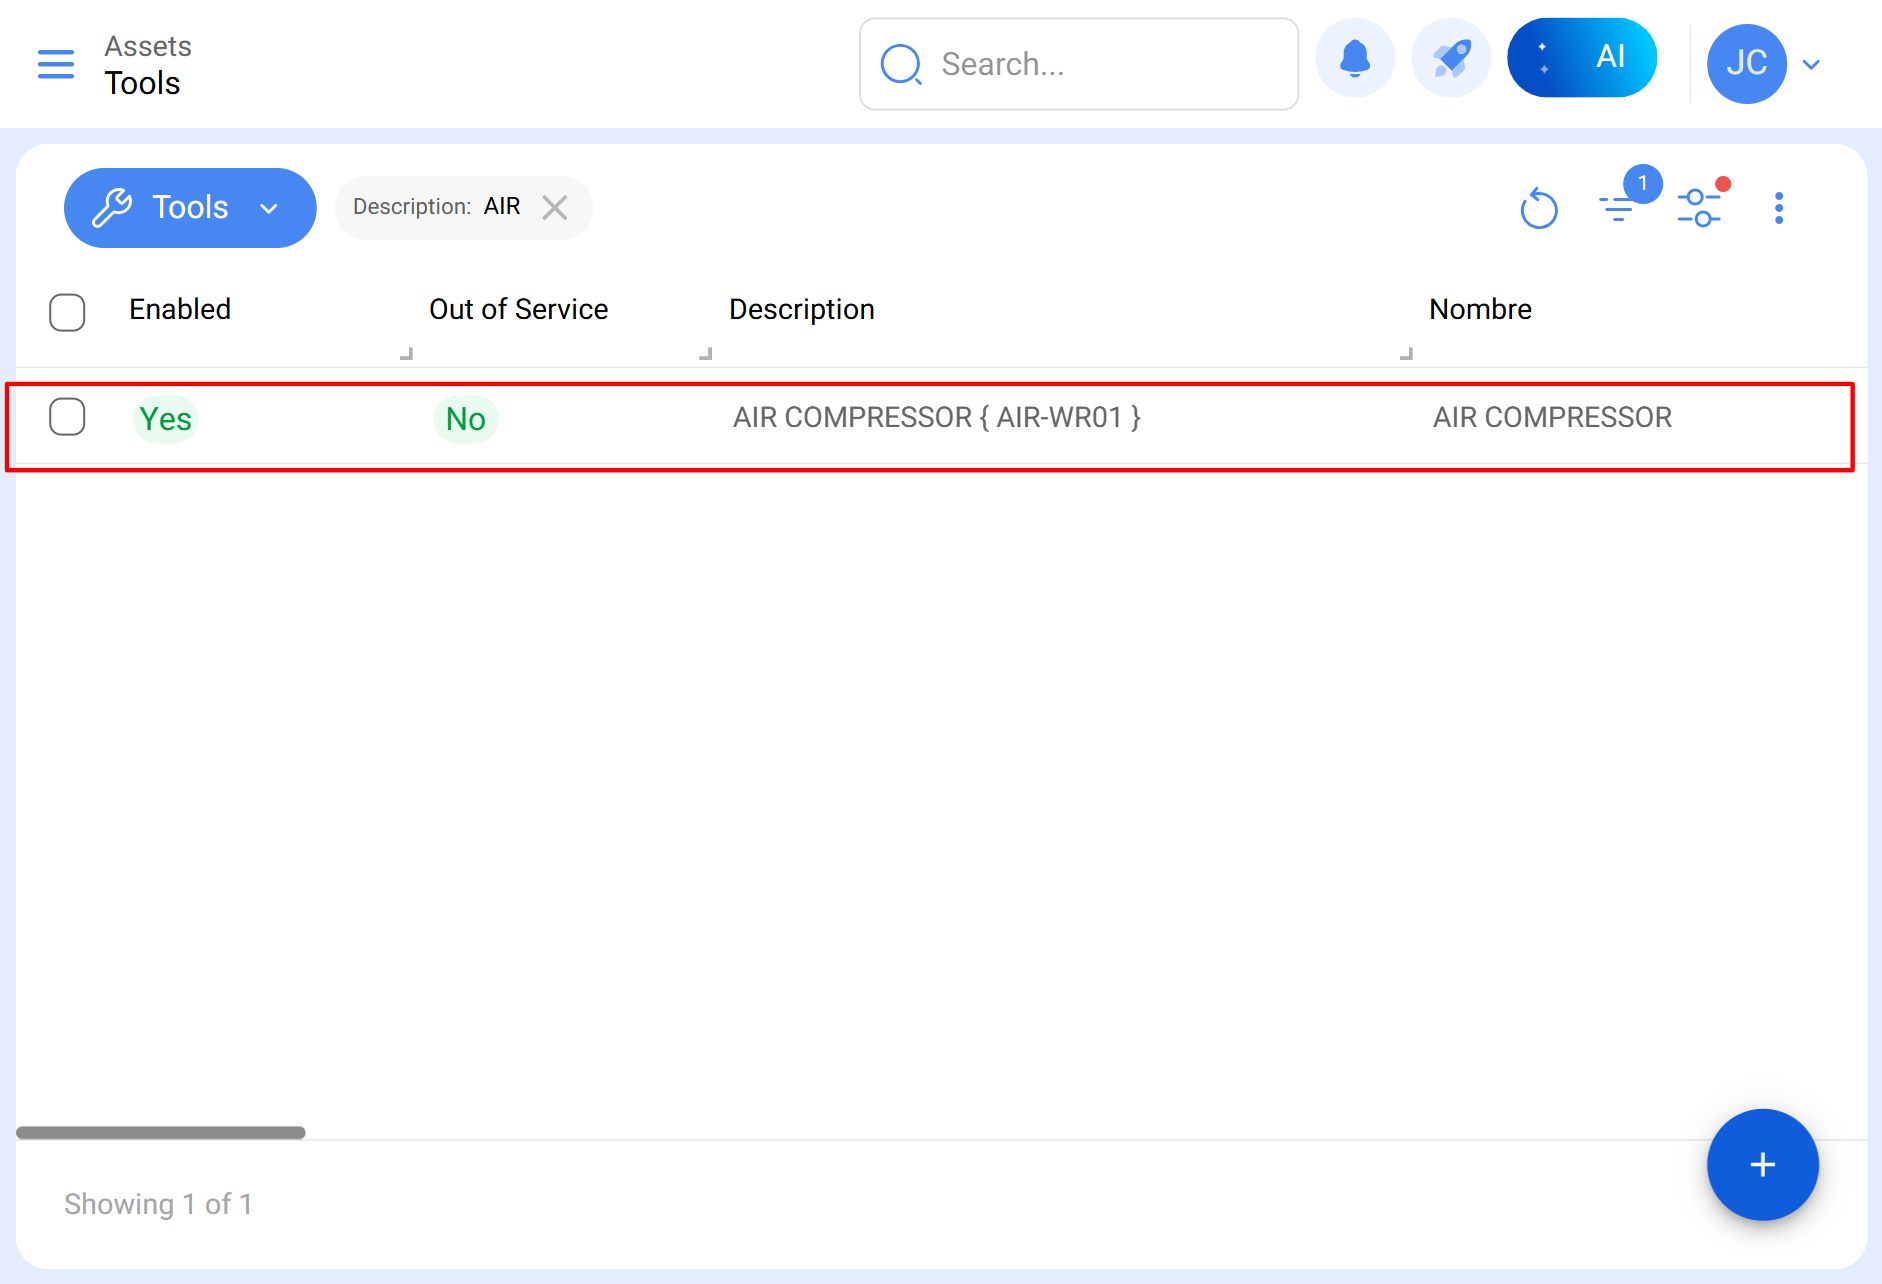The image size is (1882, 1284).
Task: Toggle the select all header checkbox
Action: [x=67, y=312]
